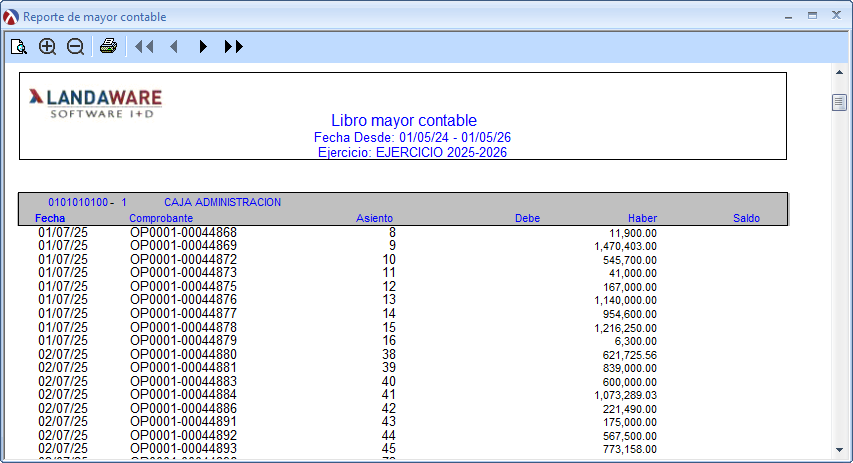Click 'Ejercicio: EJERCICIO 2025-2026' text
This screenshot has width=853, height=463.
[x=412, y=152]
